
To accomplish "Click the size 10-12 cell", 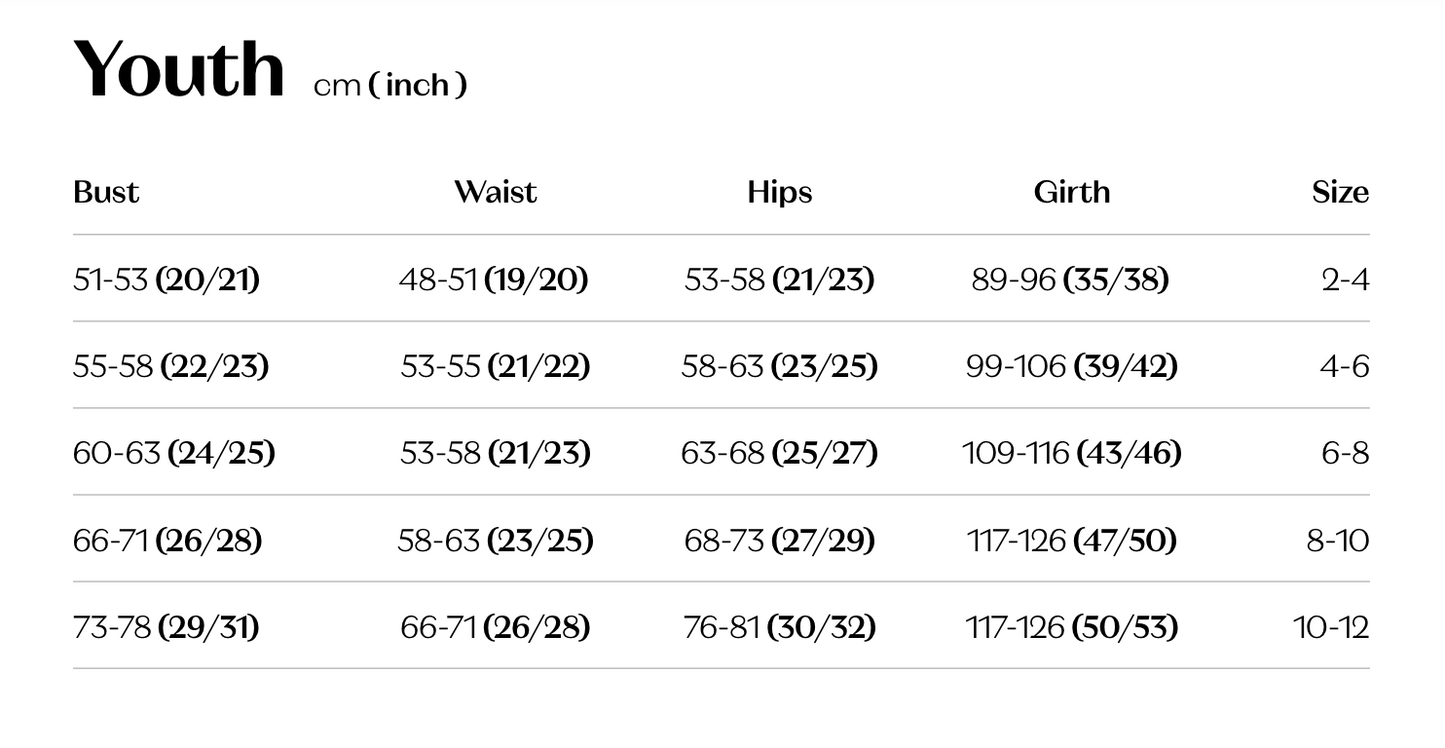I will pos(1331,628).
